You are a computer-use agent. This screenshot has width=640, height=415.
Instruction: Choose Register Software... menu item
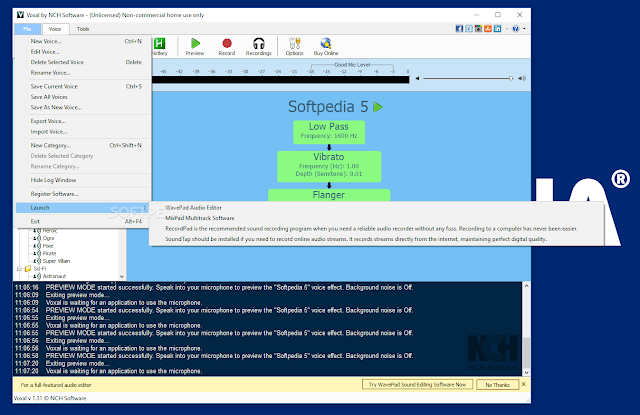[83, 194]
